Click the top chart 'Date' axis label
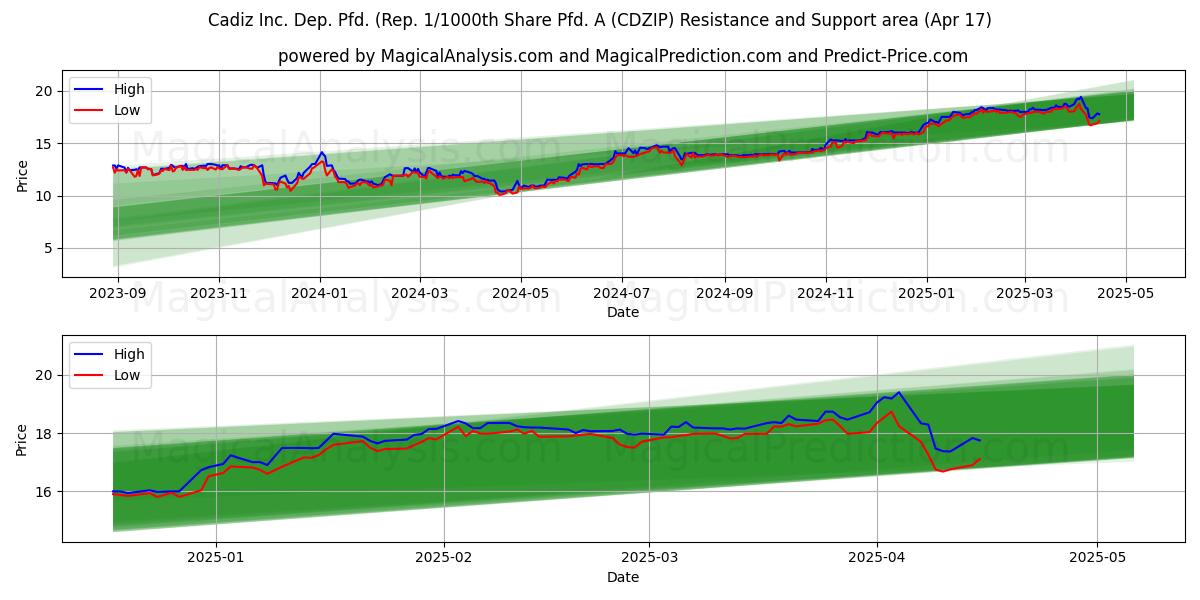Screen dimensions: 1200x600 point(622,312)
